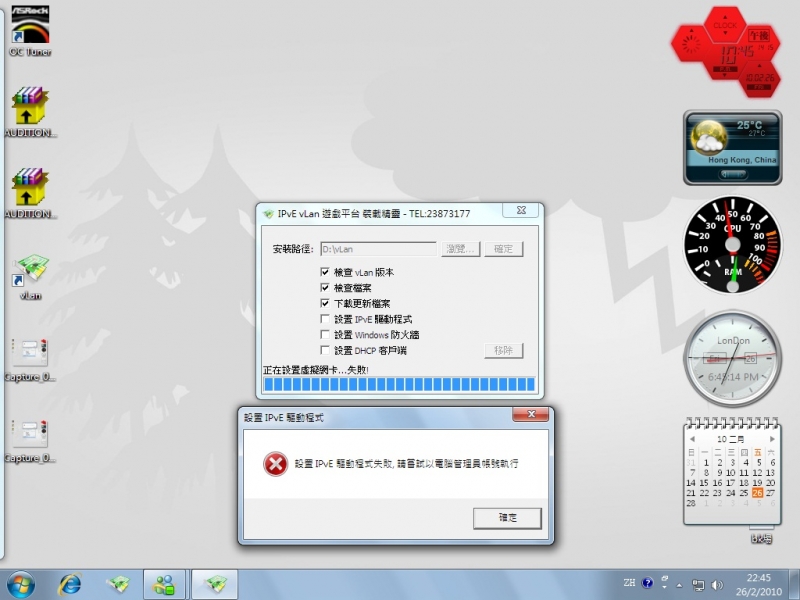Click the CPU and RAM meter gadget
The height and width of the screenshot is (600, 800).
coord(733,245)
